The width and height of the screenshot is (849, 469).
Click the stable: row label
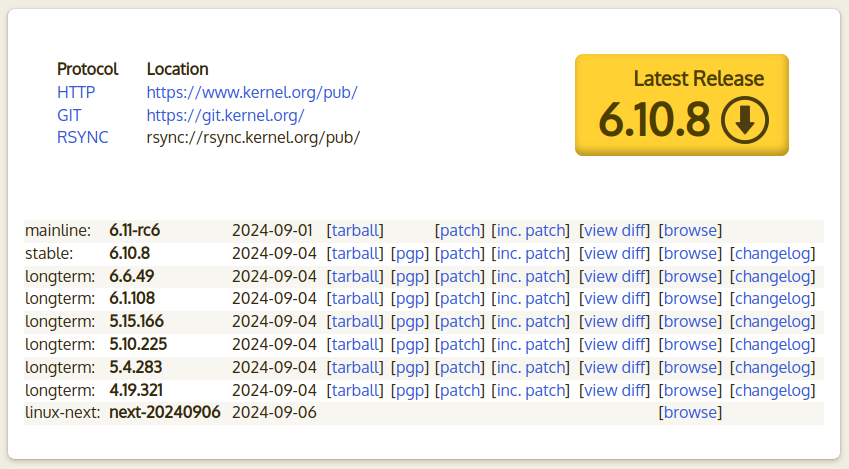(x=49, y=253)
